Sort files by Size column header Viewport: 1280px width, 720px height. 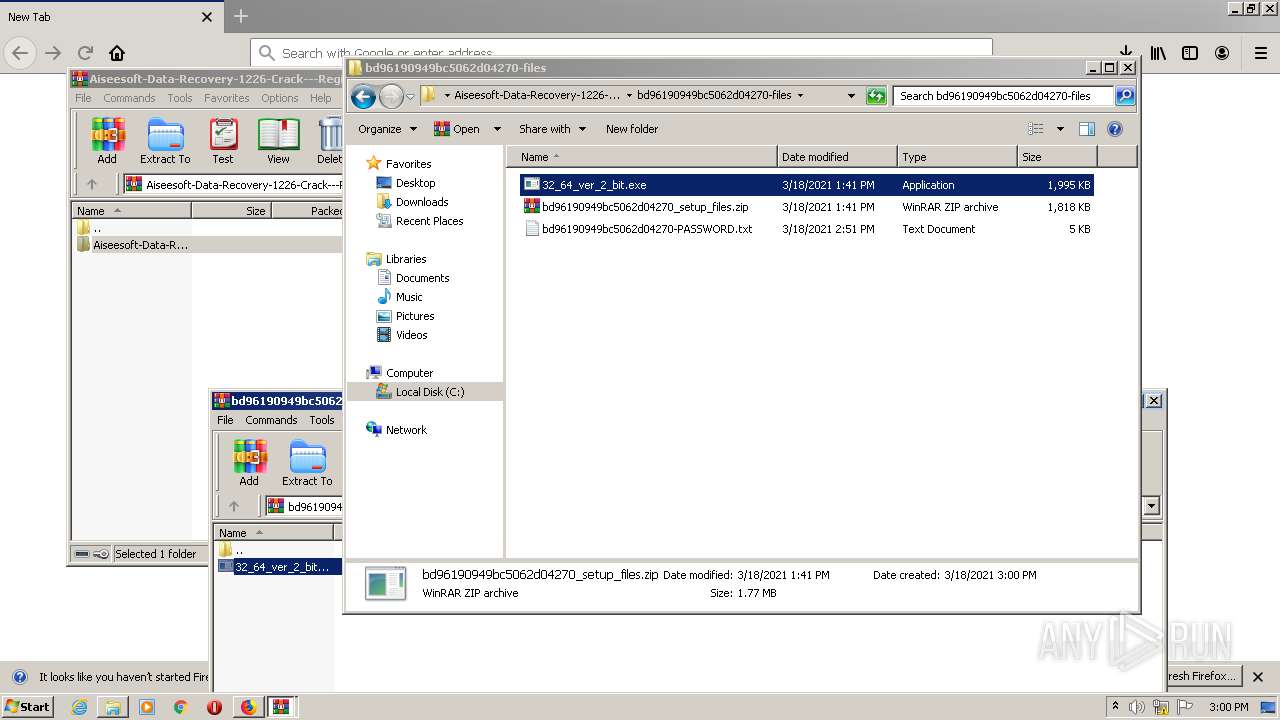[1057, 157]
